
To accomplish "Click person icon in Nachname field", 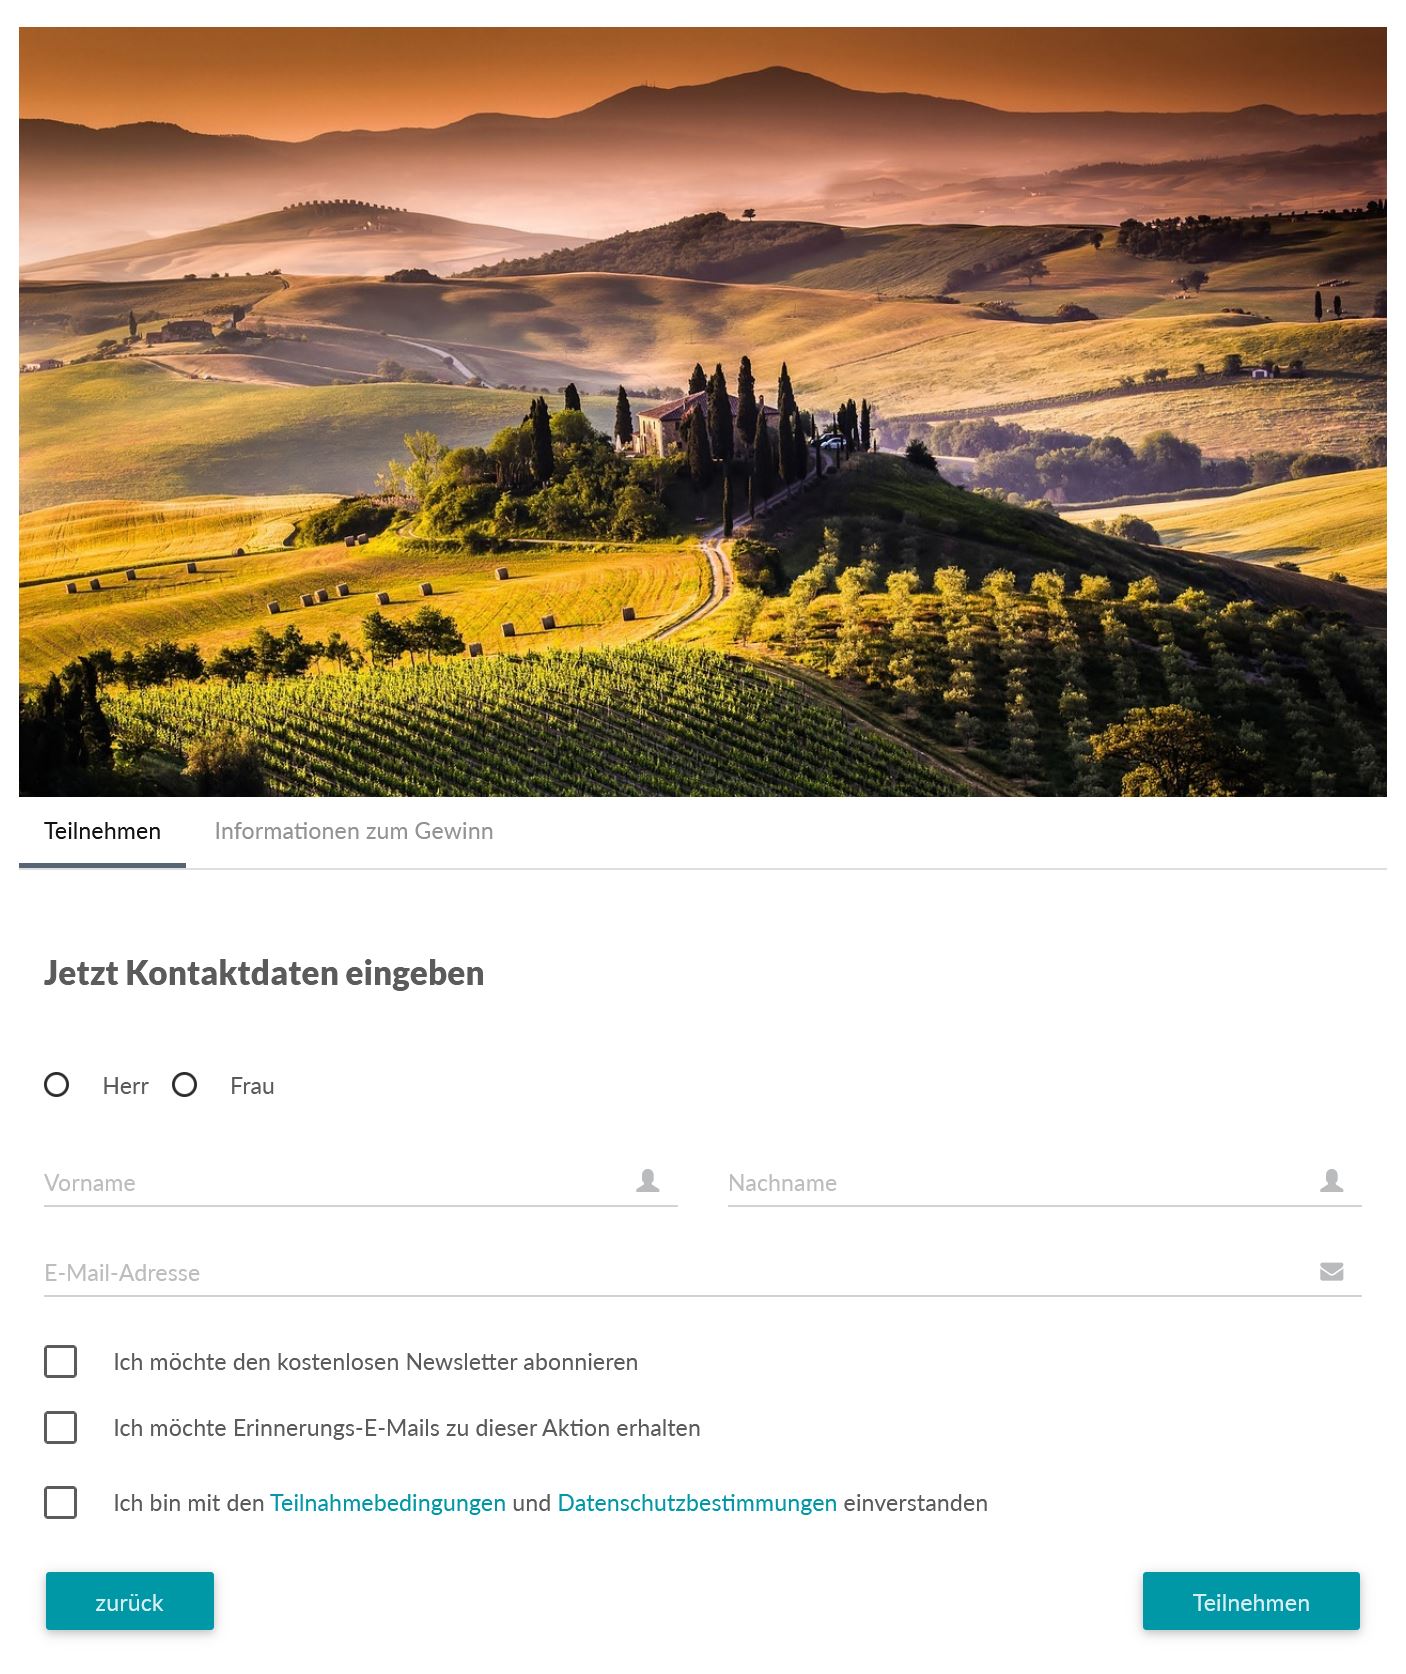I will pos(1331,1181).
